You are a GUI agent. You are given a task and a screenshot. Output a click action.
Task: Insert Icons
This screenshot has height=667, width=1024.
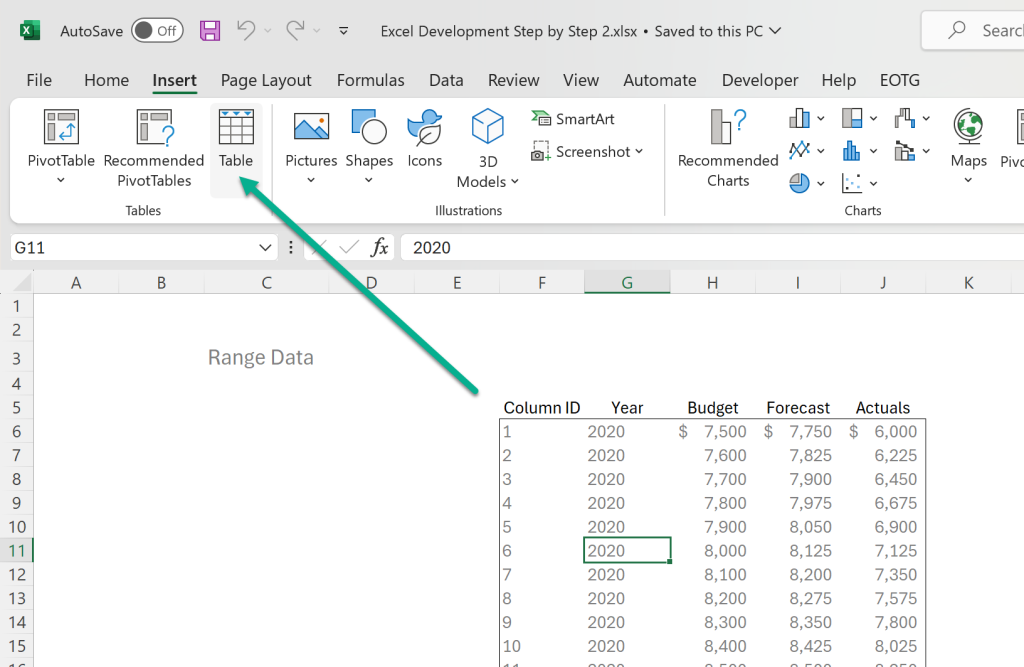(x=424, y=138)
